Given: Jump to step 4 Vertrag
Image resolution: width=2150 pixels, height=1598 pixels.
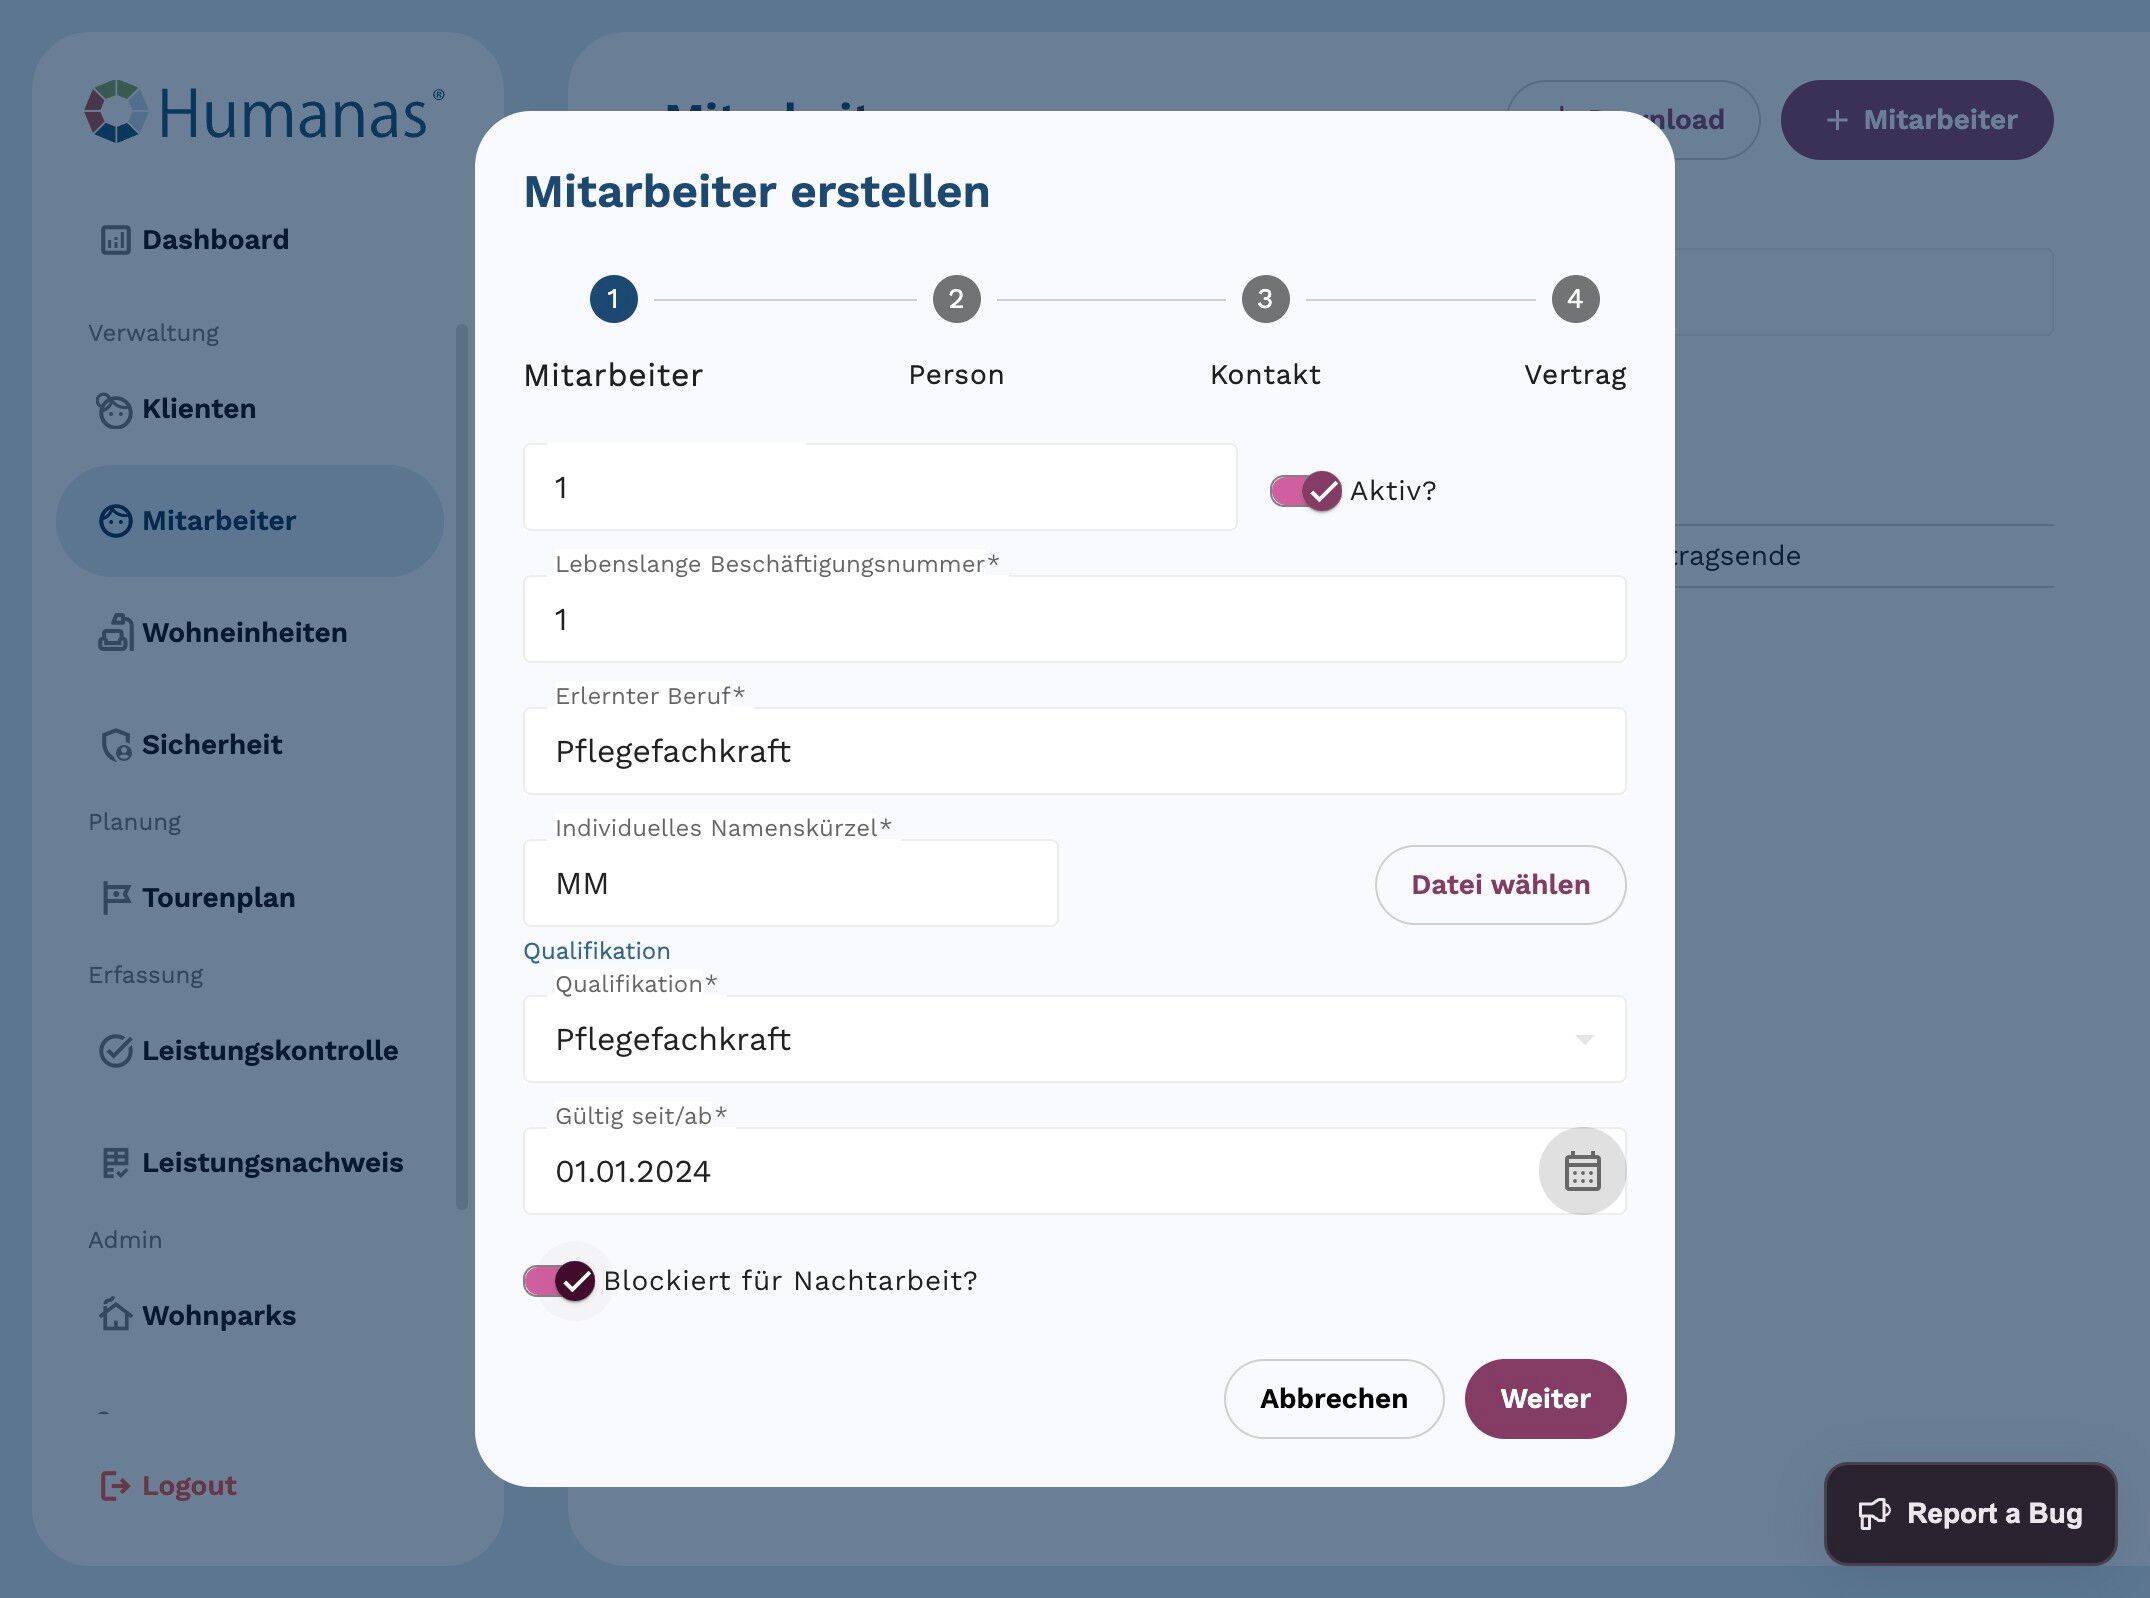Looking at the screenshot, I should [x=1575, y=299].
